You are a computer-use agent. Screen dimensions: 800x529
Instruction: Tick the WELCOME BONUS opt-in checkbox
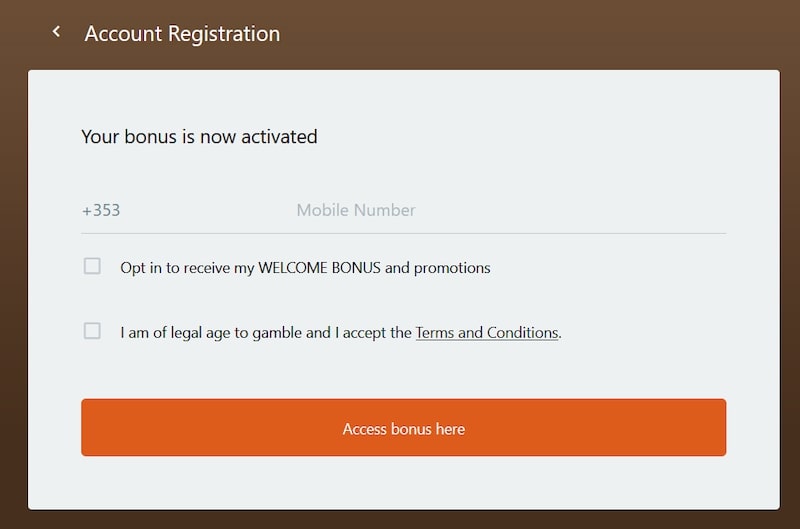92,266
